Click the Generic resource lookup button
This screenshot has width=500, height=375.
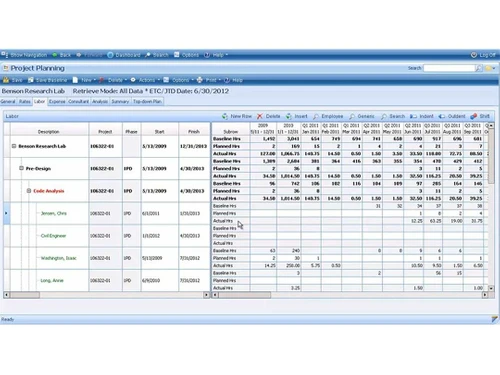tap(362, 116)
